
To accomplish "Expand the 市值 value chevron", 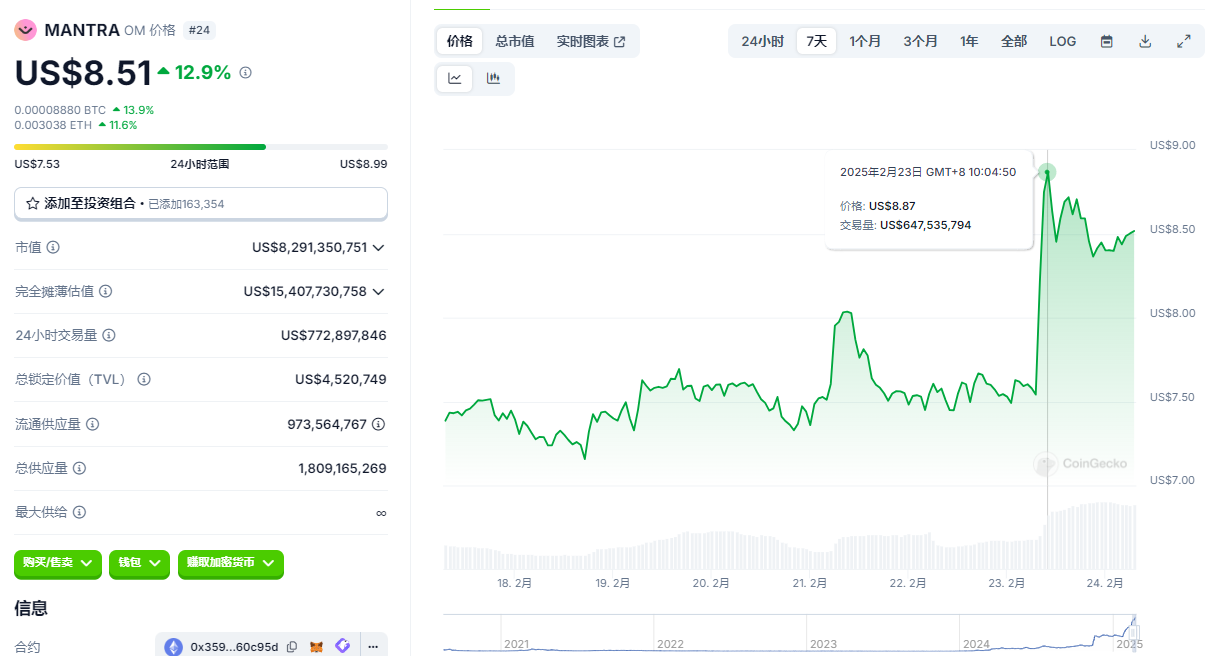I will tap(378, 247).
